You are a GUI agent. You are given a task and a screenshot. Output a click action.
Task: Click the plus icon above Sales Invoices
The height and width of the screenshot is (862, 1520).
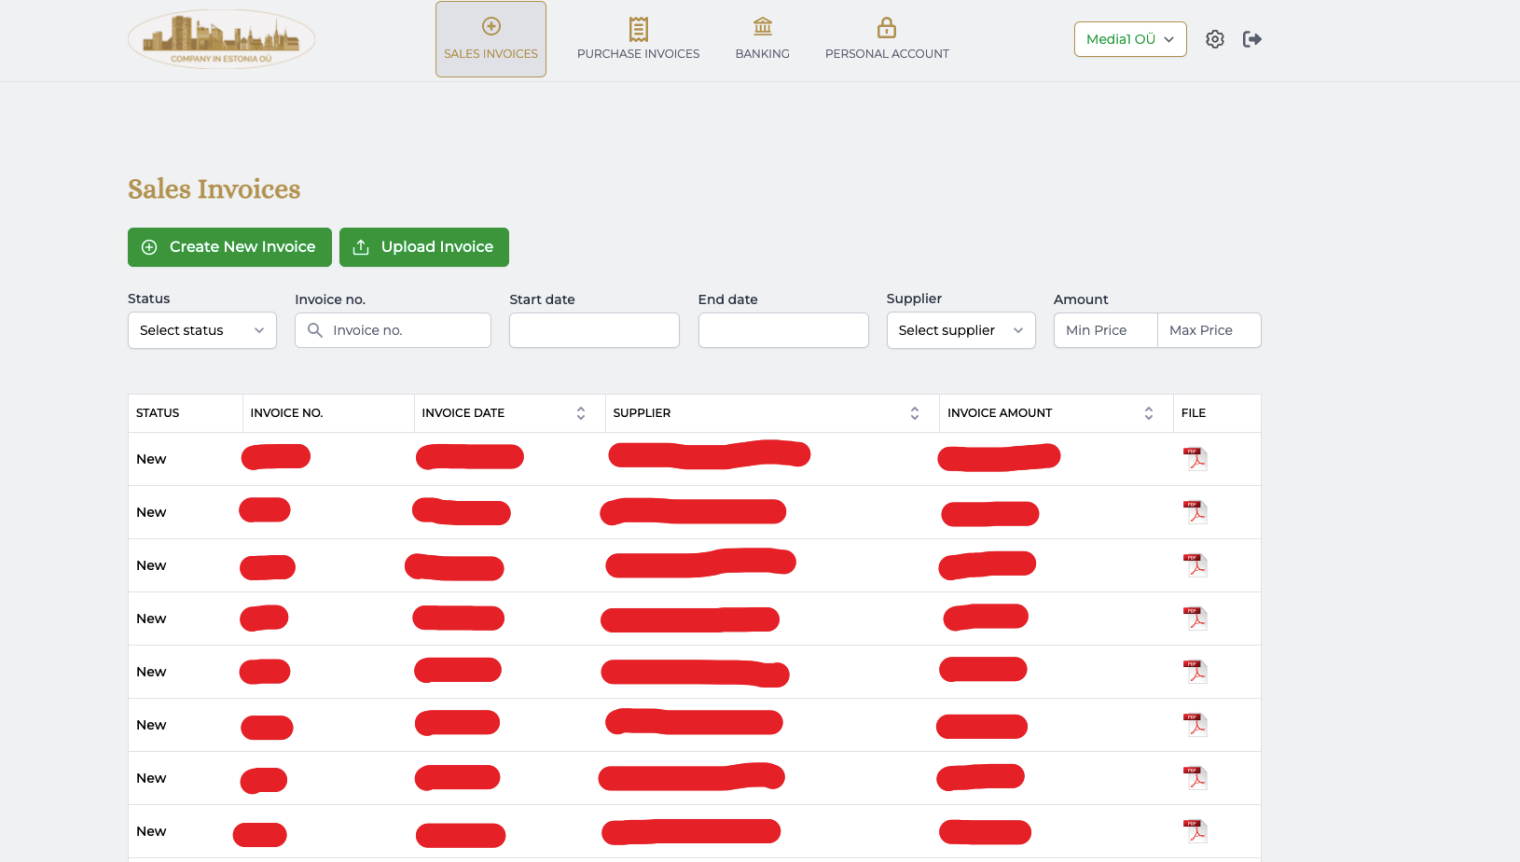(490, 27)
